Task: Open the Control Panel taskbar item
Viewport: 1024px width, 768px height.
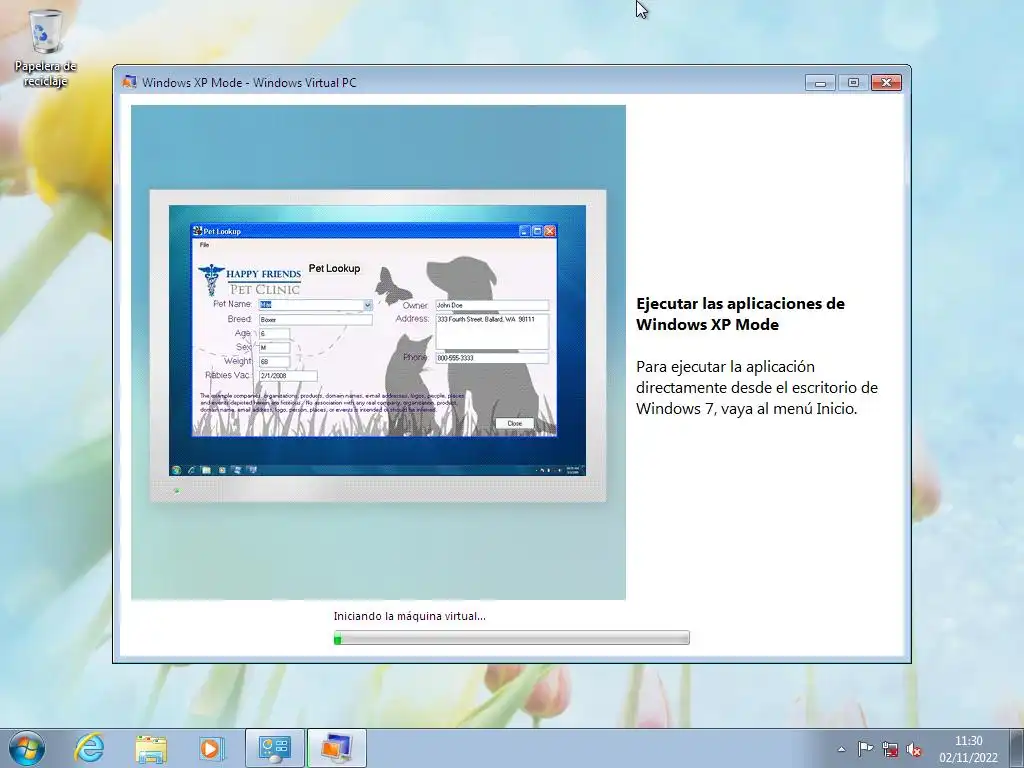Action: (274, 748)
